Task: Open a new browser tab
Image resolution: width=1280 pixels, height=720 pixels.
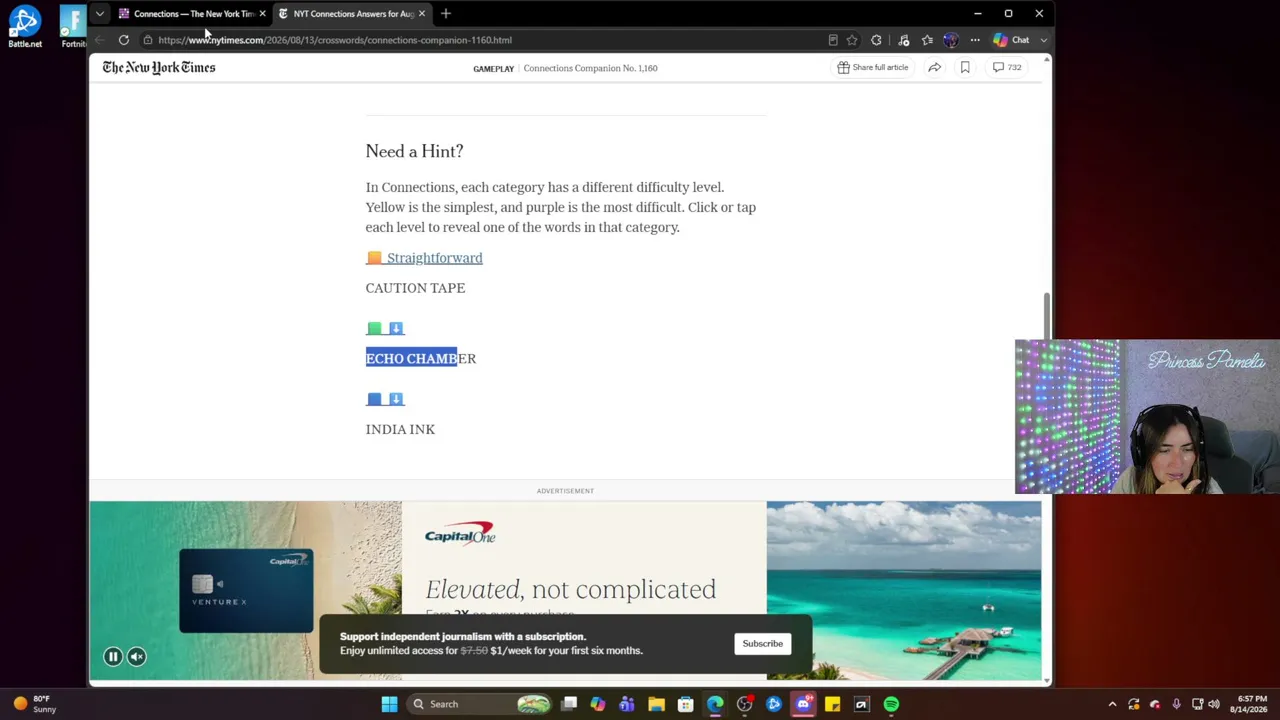Action: pyautogui.click(x=446, y=14)
